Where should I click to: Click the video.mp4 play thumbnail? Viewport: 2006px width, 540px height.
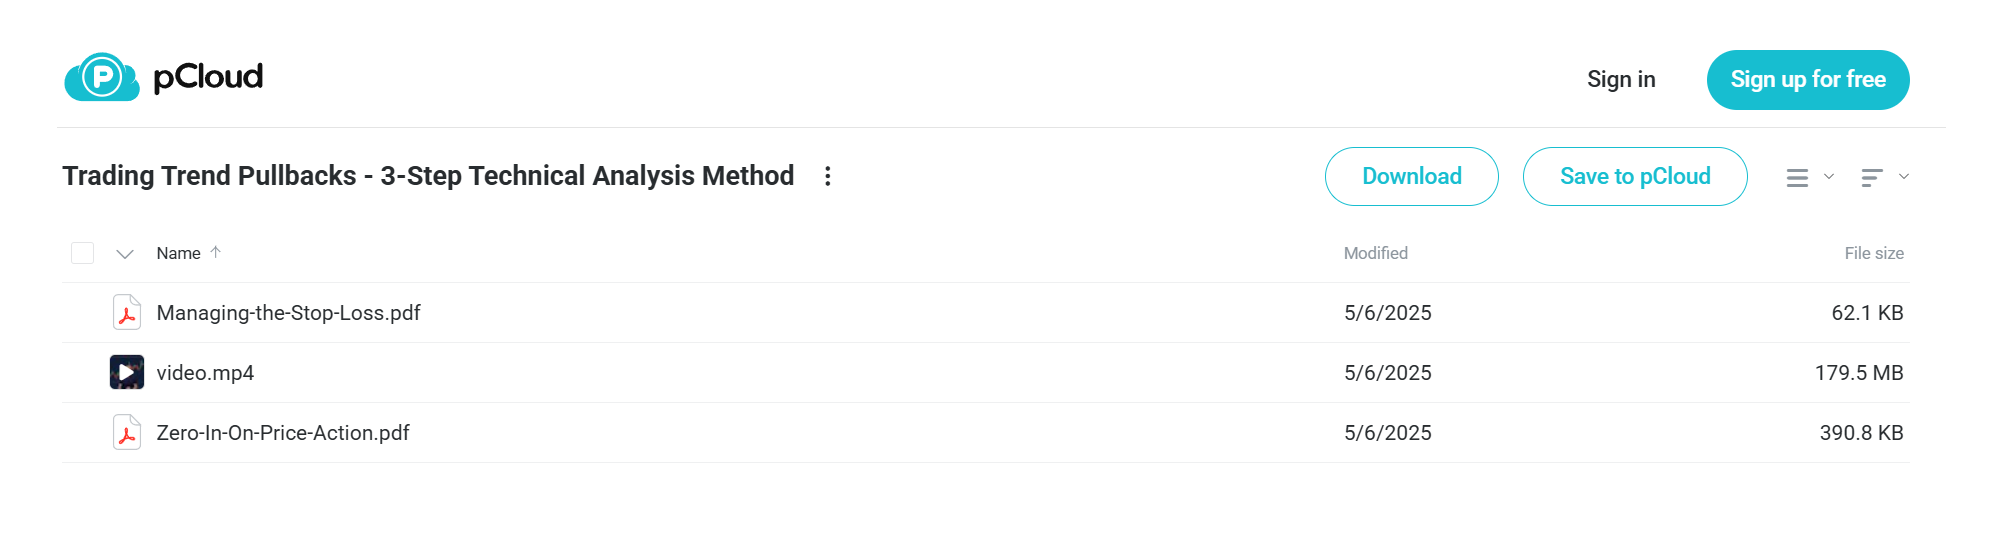127,373
